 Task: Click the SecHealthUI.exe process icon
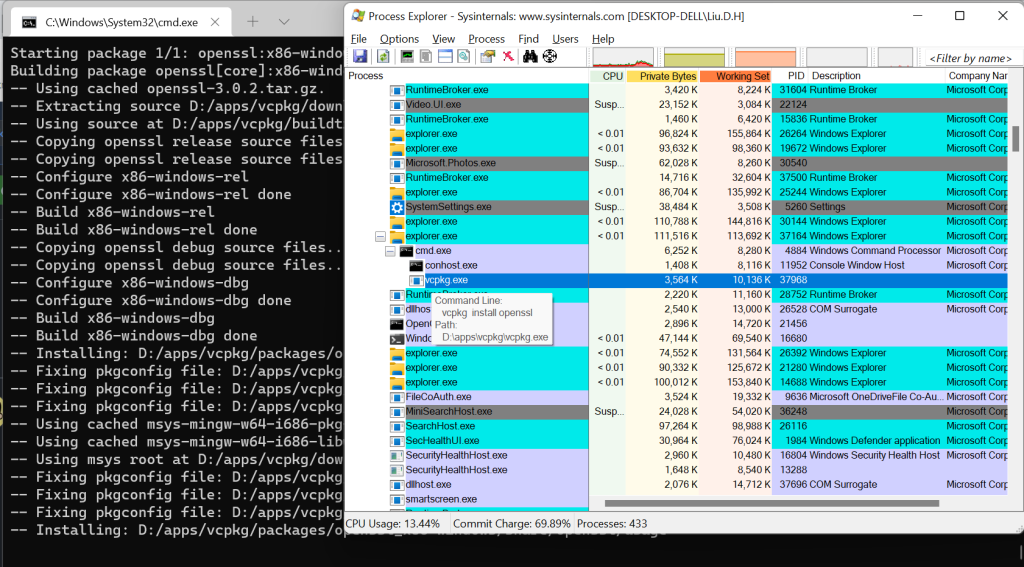tap(397, 441)
